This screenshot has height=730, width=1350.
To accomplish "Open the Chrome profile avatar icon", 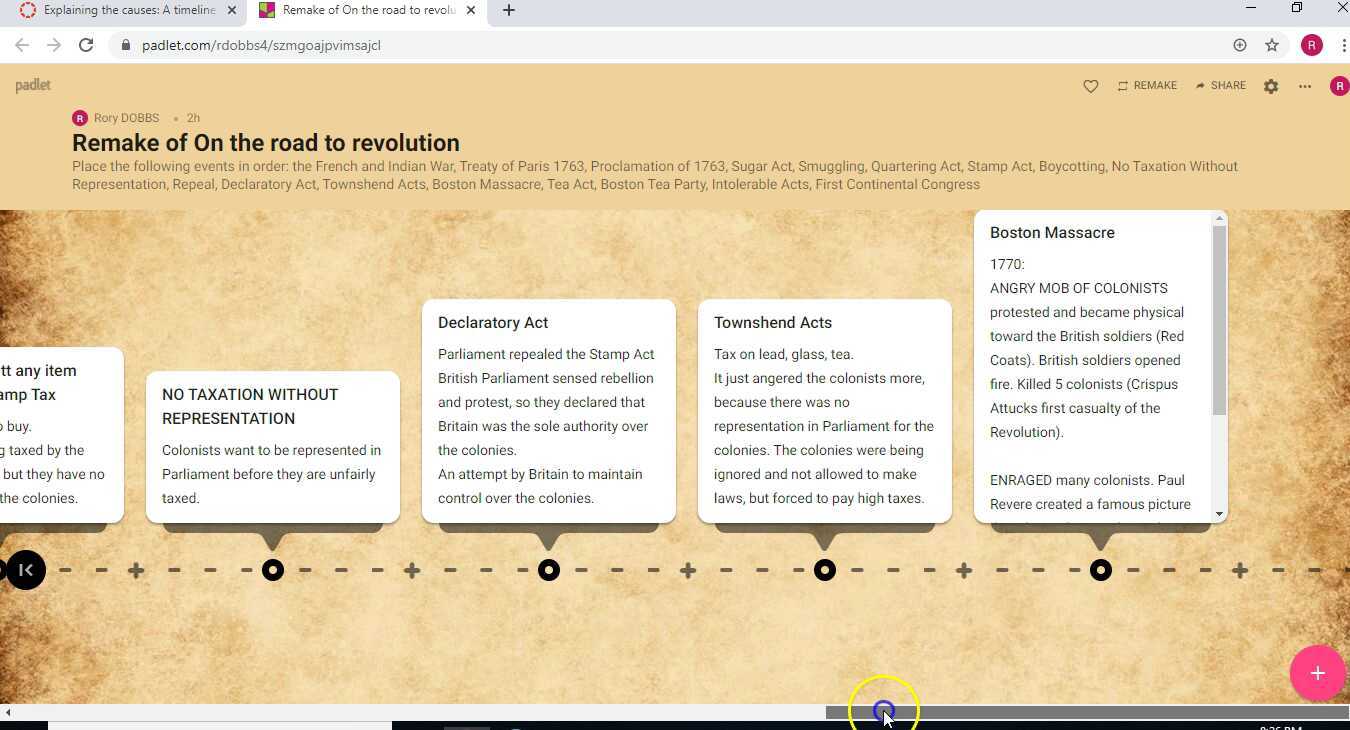I will 1312,45.
